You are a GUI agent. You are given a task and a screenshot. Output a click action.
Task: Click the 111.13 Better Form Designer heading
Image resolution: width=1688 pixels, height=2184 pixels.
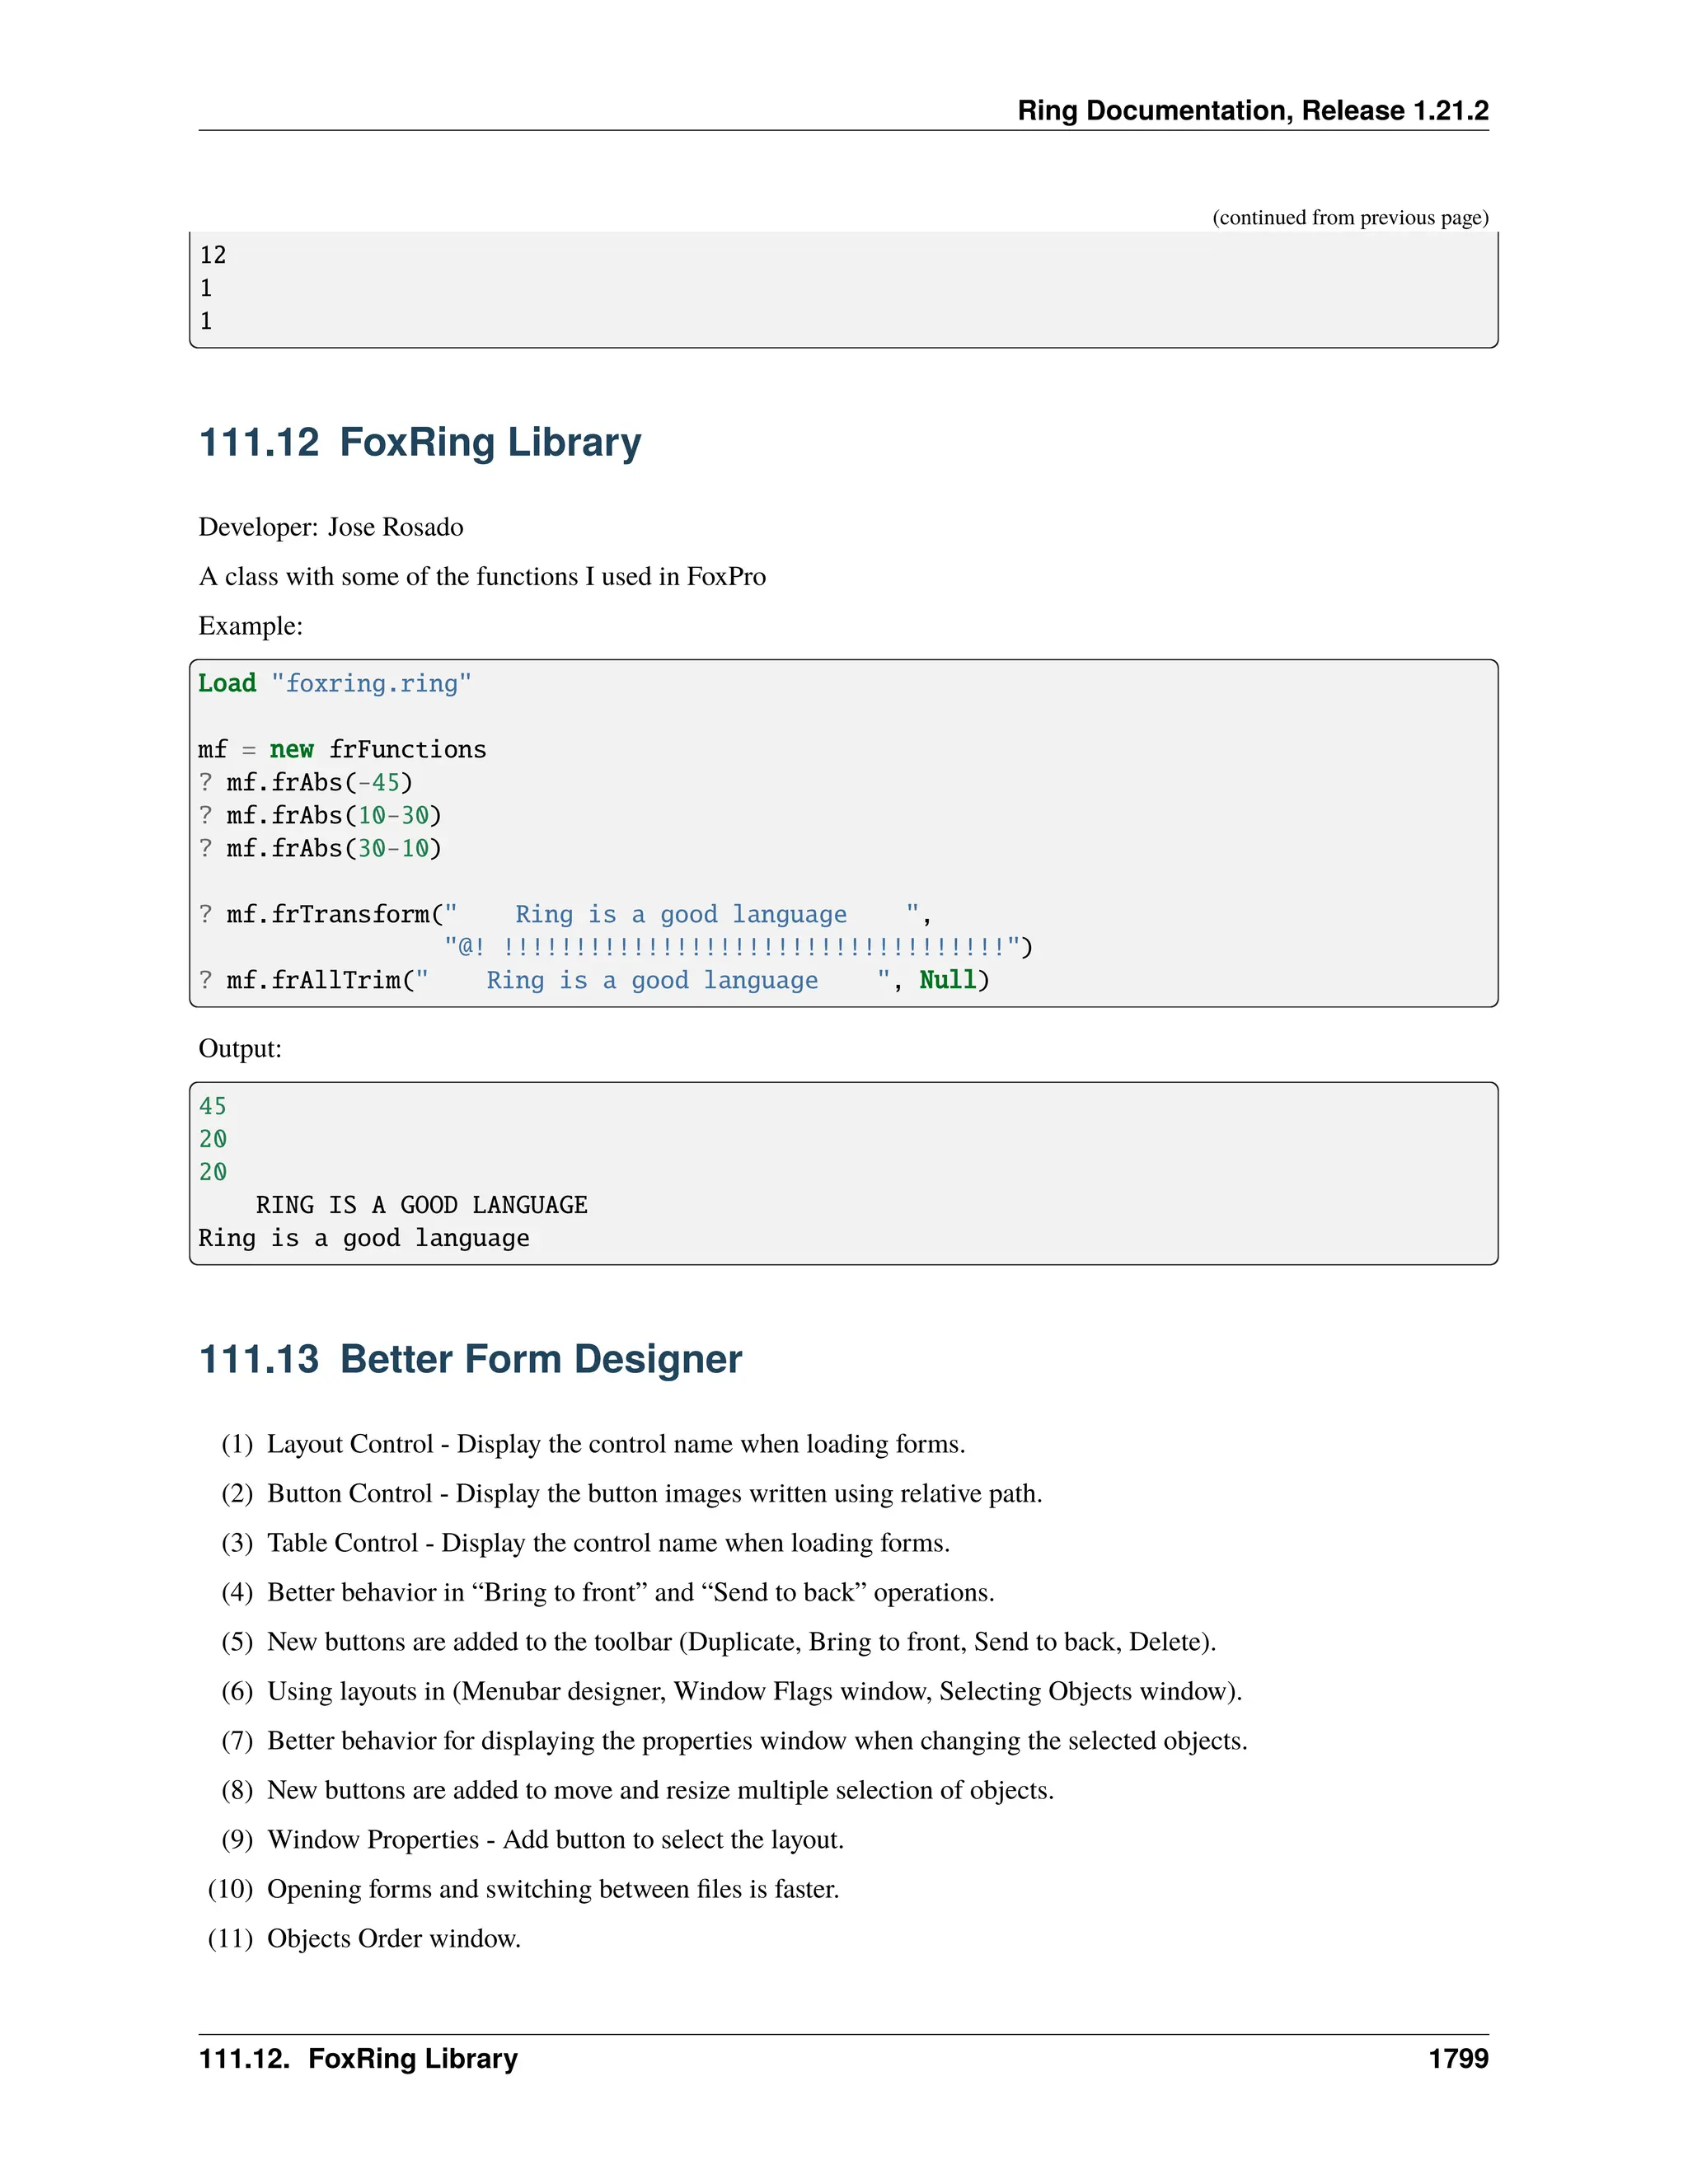click(x=470, y=1359)
